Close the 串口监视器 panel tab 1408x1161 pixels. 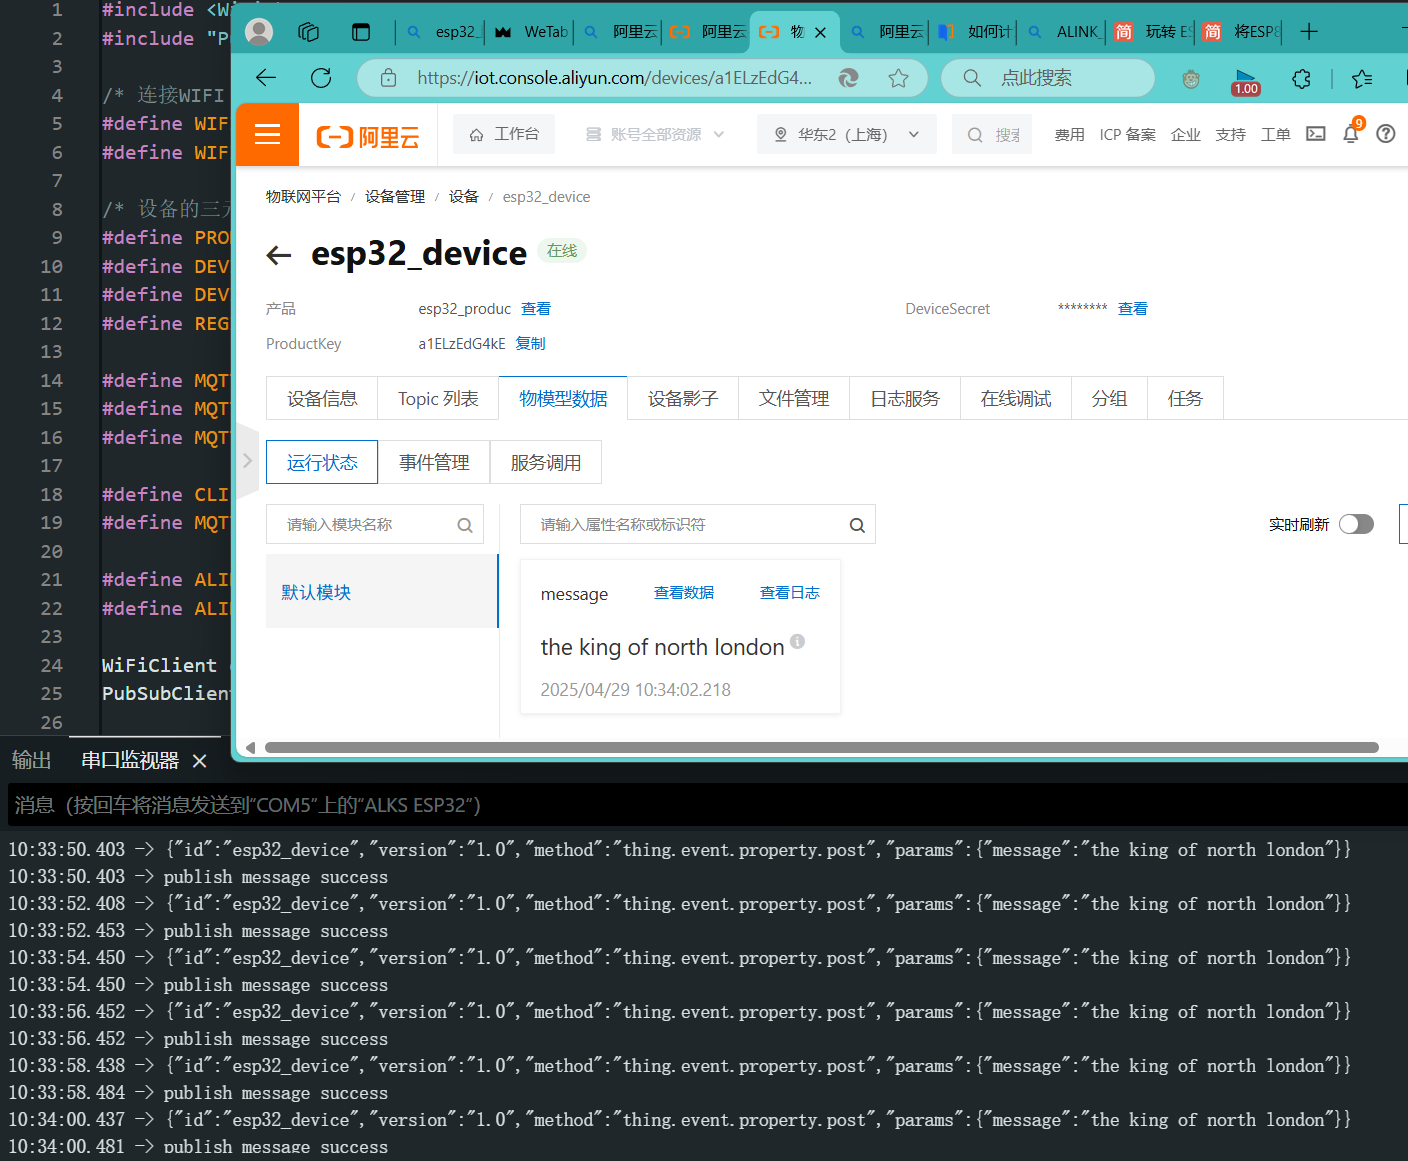(200, 761)
